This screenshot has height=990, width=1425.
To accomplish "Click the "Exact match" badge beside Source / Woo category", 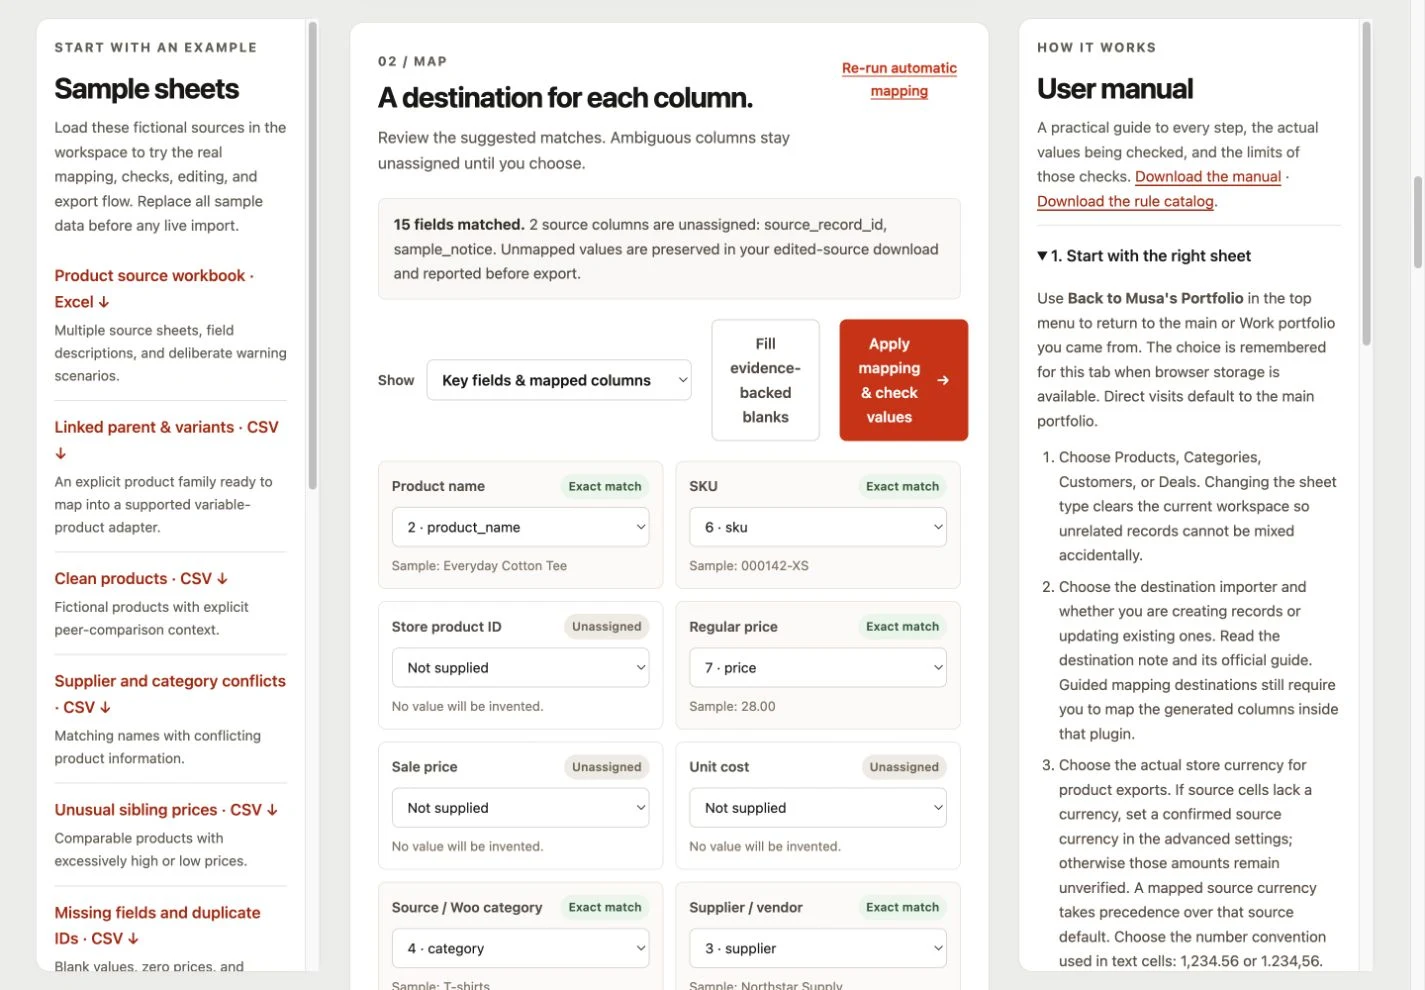I will [605, 907].
